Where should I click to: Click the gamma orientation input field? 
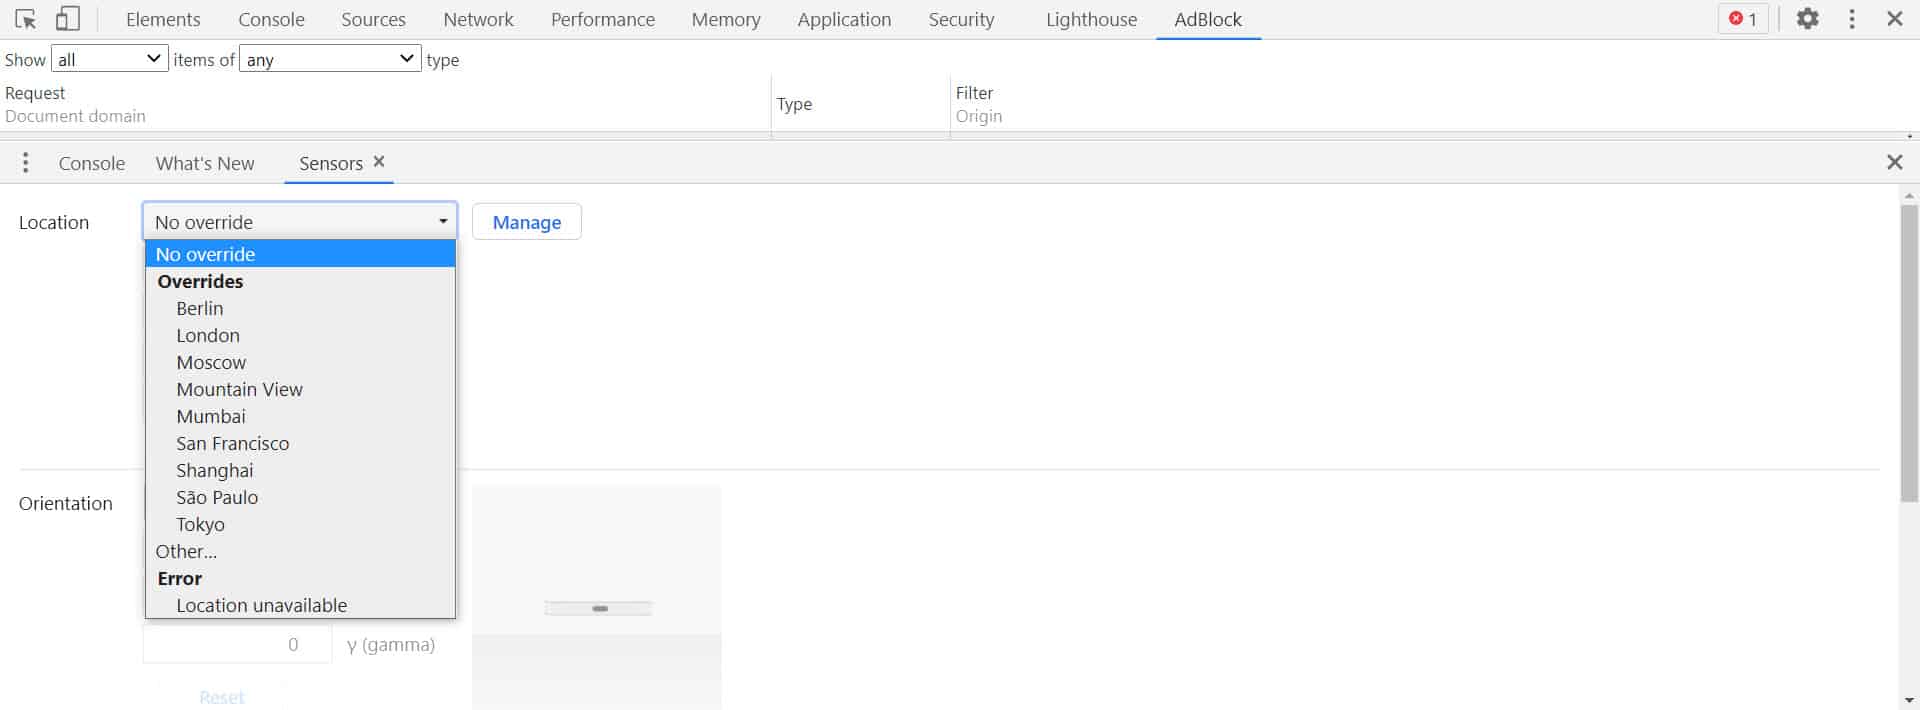click(237, 645)
